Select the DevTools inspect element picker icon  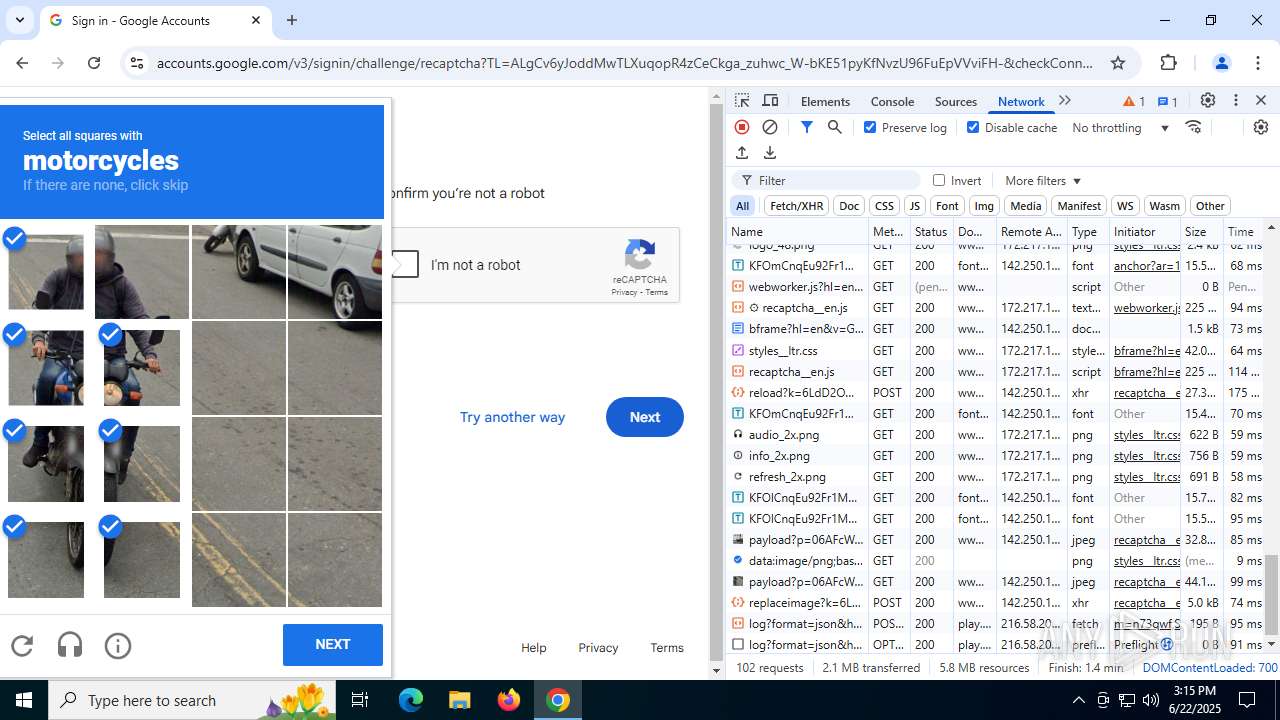point(742,101)
